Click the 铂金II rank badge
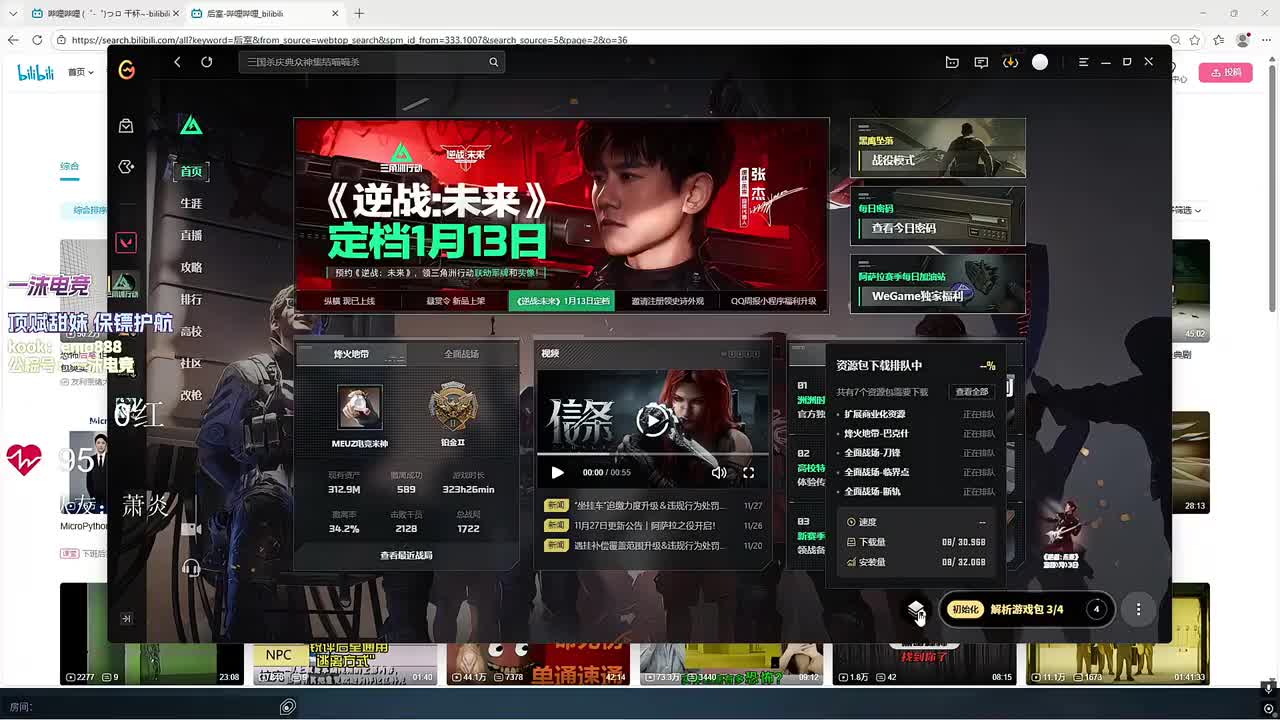The width and height of the screenshot is (1280, 720). tap(453, 406)
